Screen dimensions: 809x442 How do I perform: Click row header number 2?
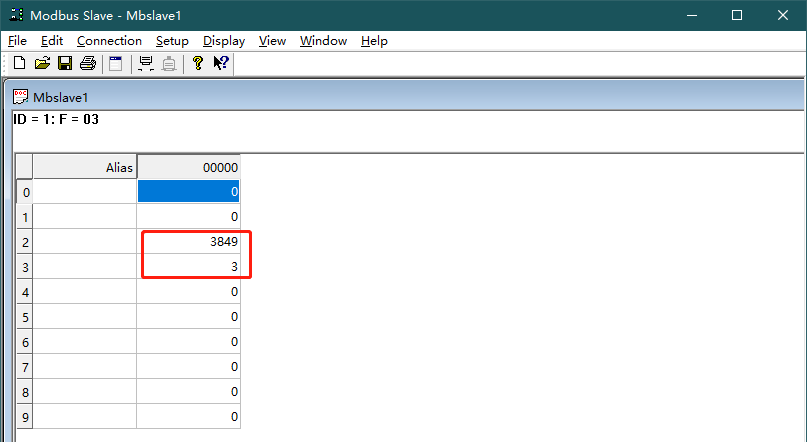click(25, 242)
